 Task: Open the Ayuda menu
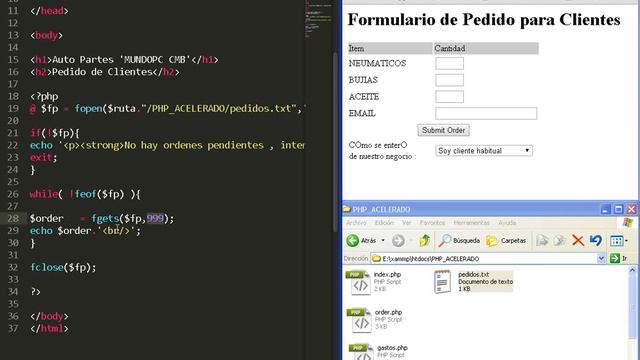(x=507, y=223)
